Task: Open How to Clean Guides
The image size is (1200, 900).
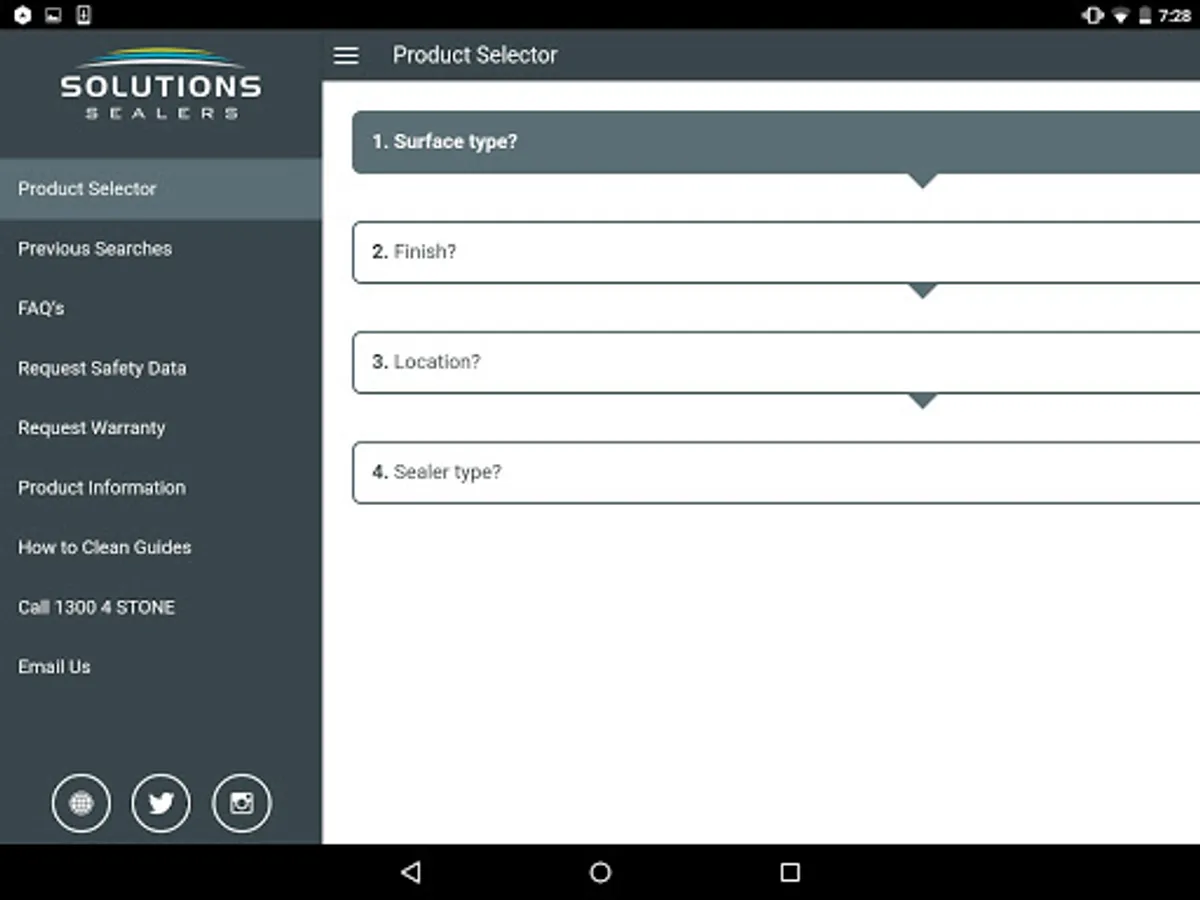Action: coord(161,547)
